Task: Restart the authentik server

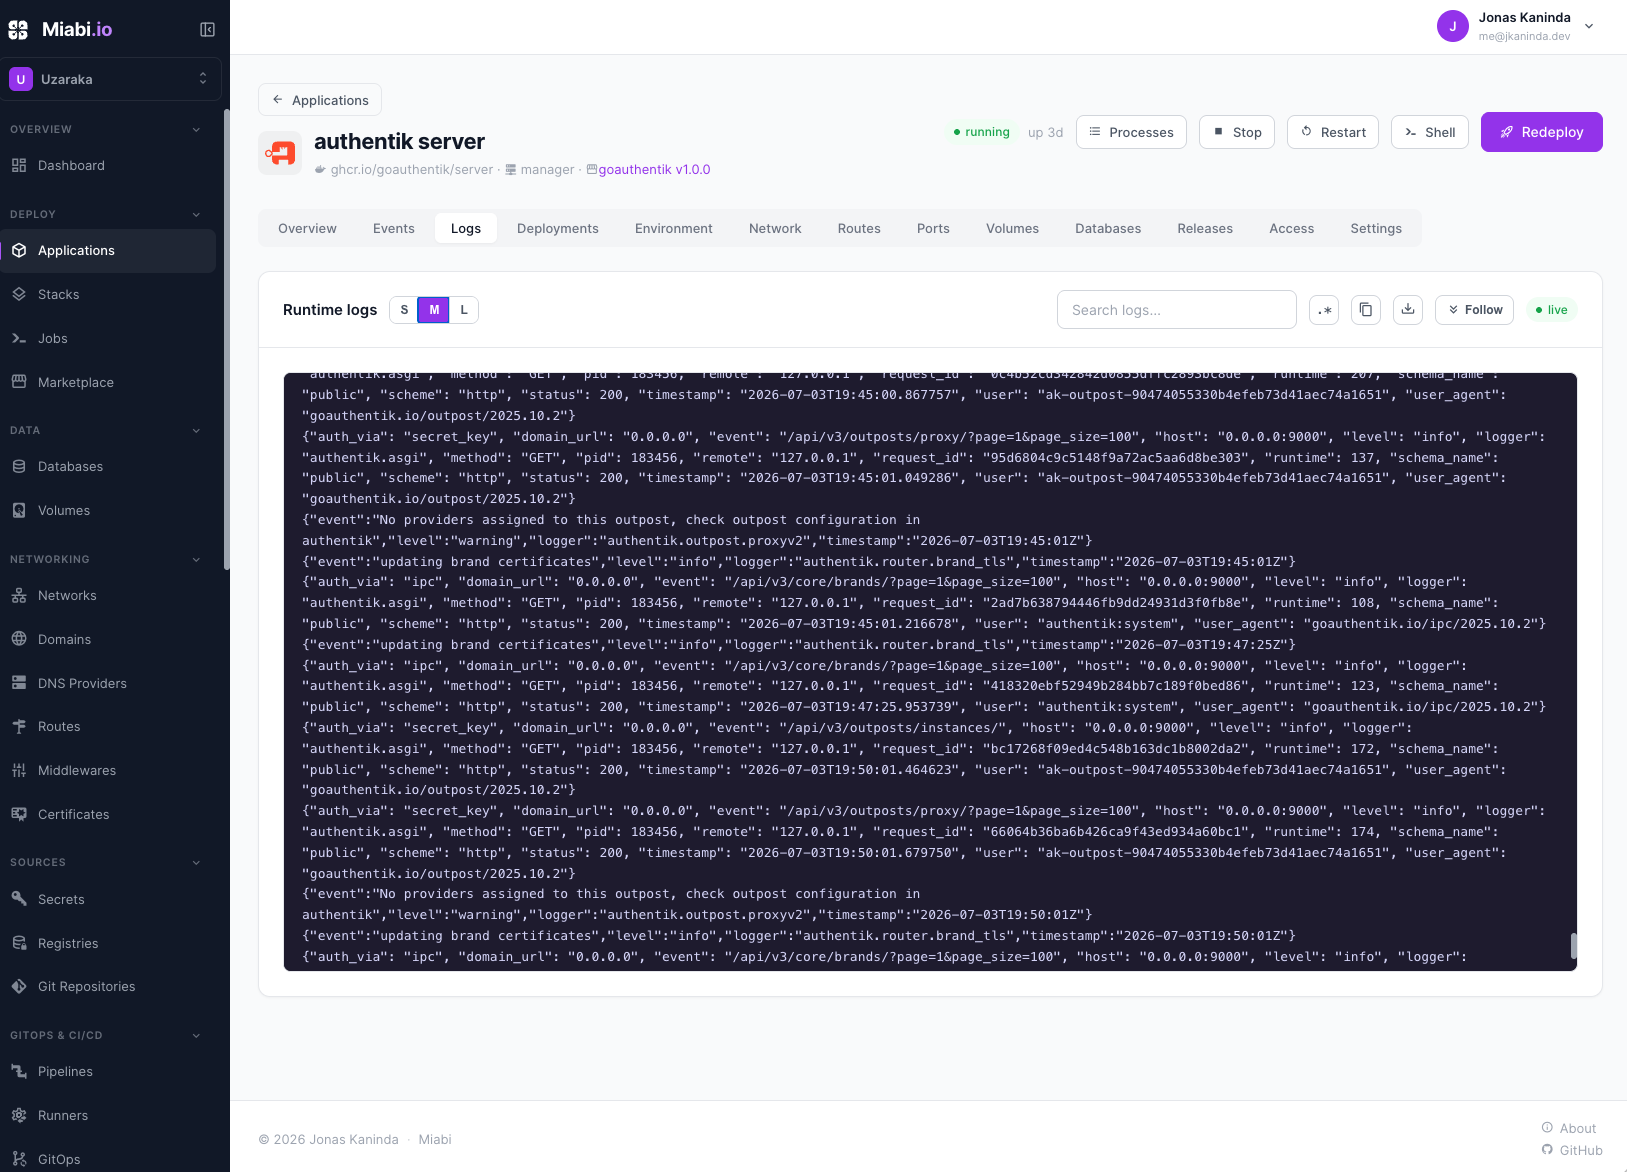Action: point(1333,132)
